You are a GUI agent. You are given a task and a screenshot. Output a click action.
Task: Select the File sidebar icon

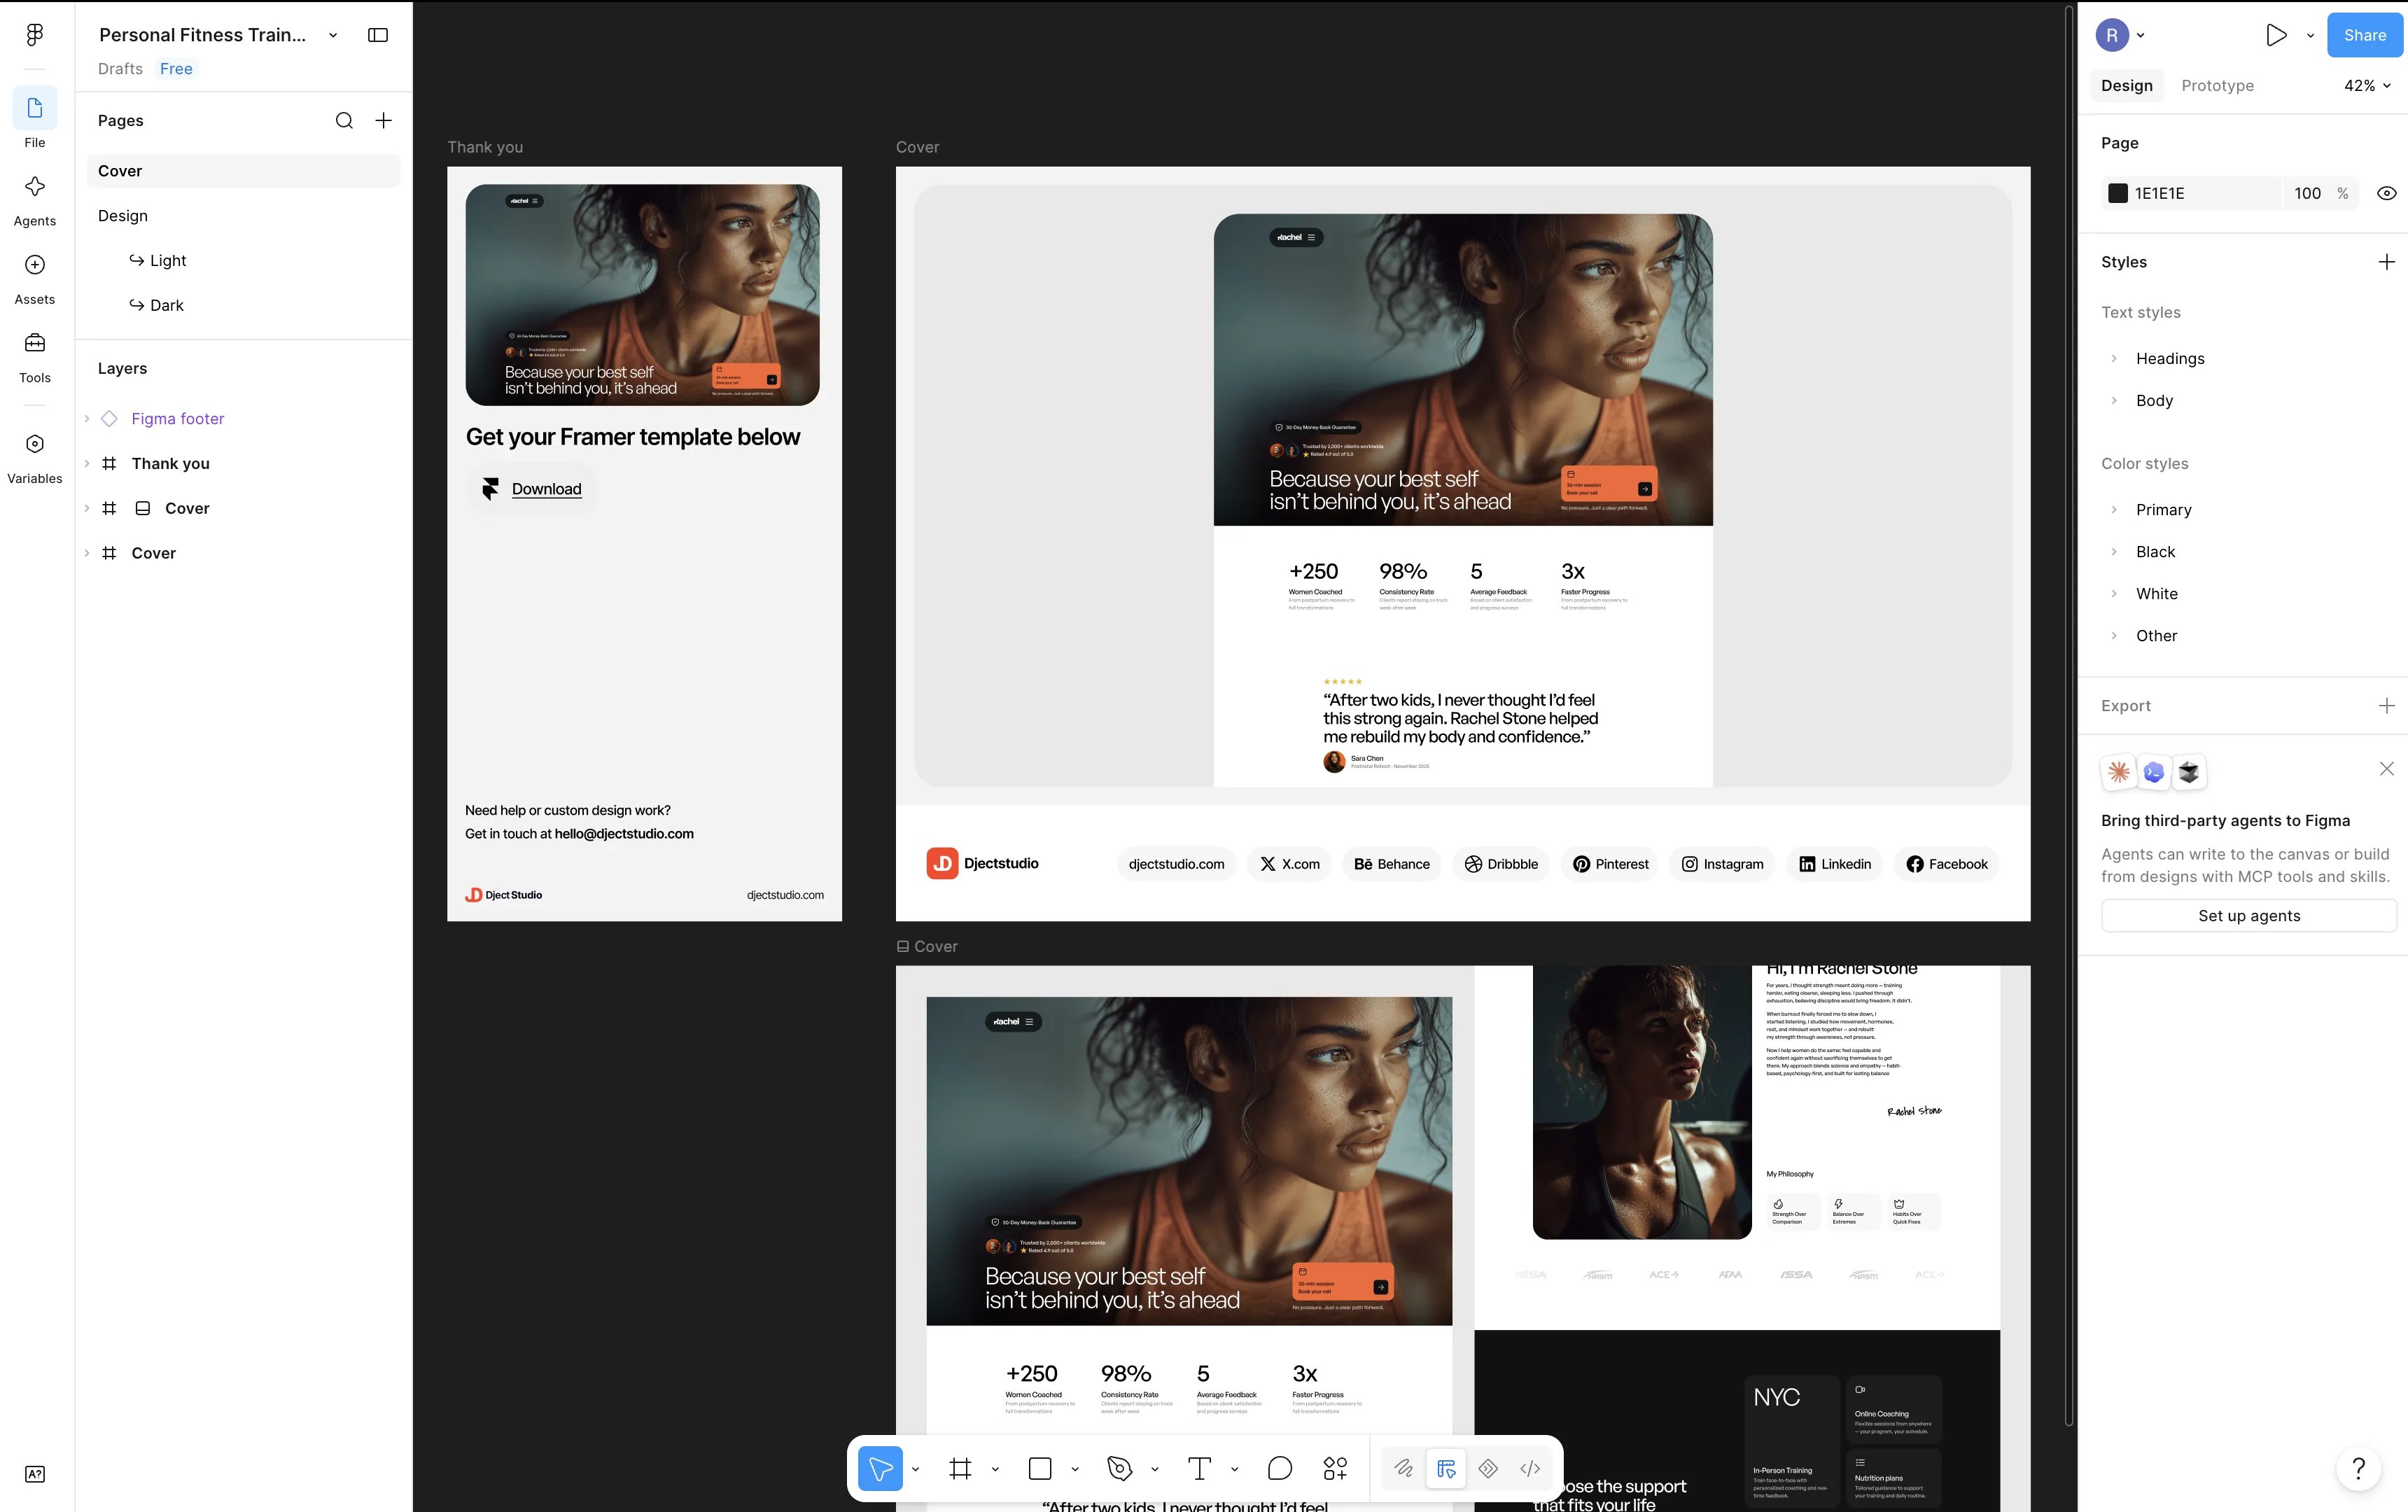click(35, 108)
